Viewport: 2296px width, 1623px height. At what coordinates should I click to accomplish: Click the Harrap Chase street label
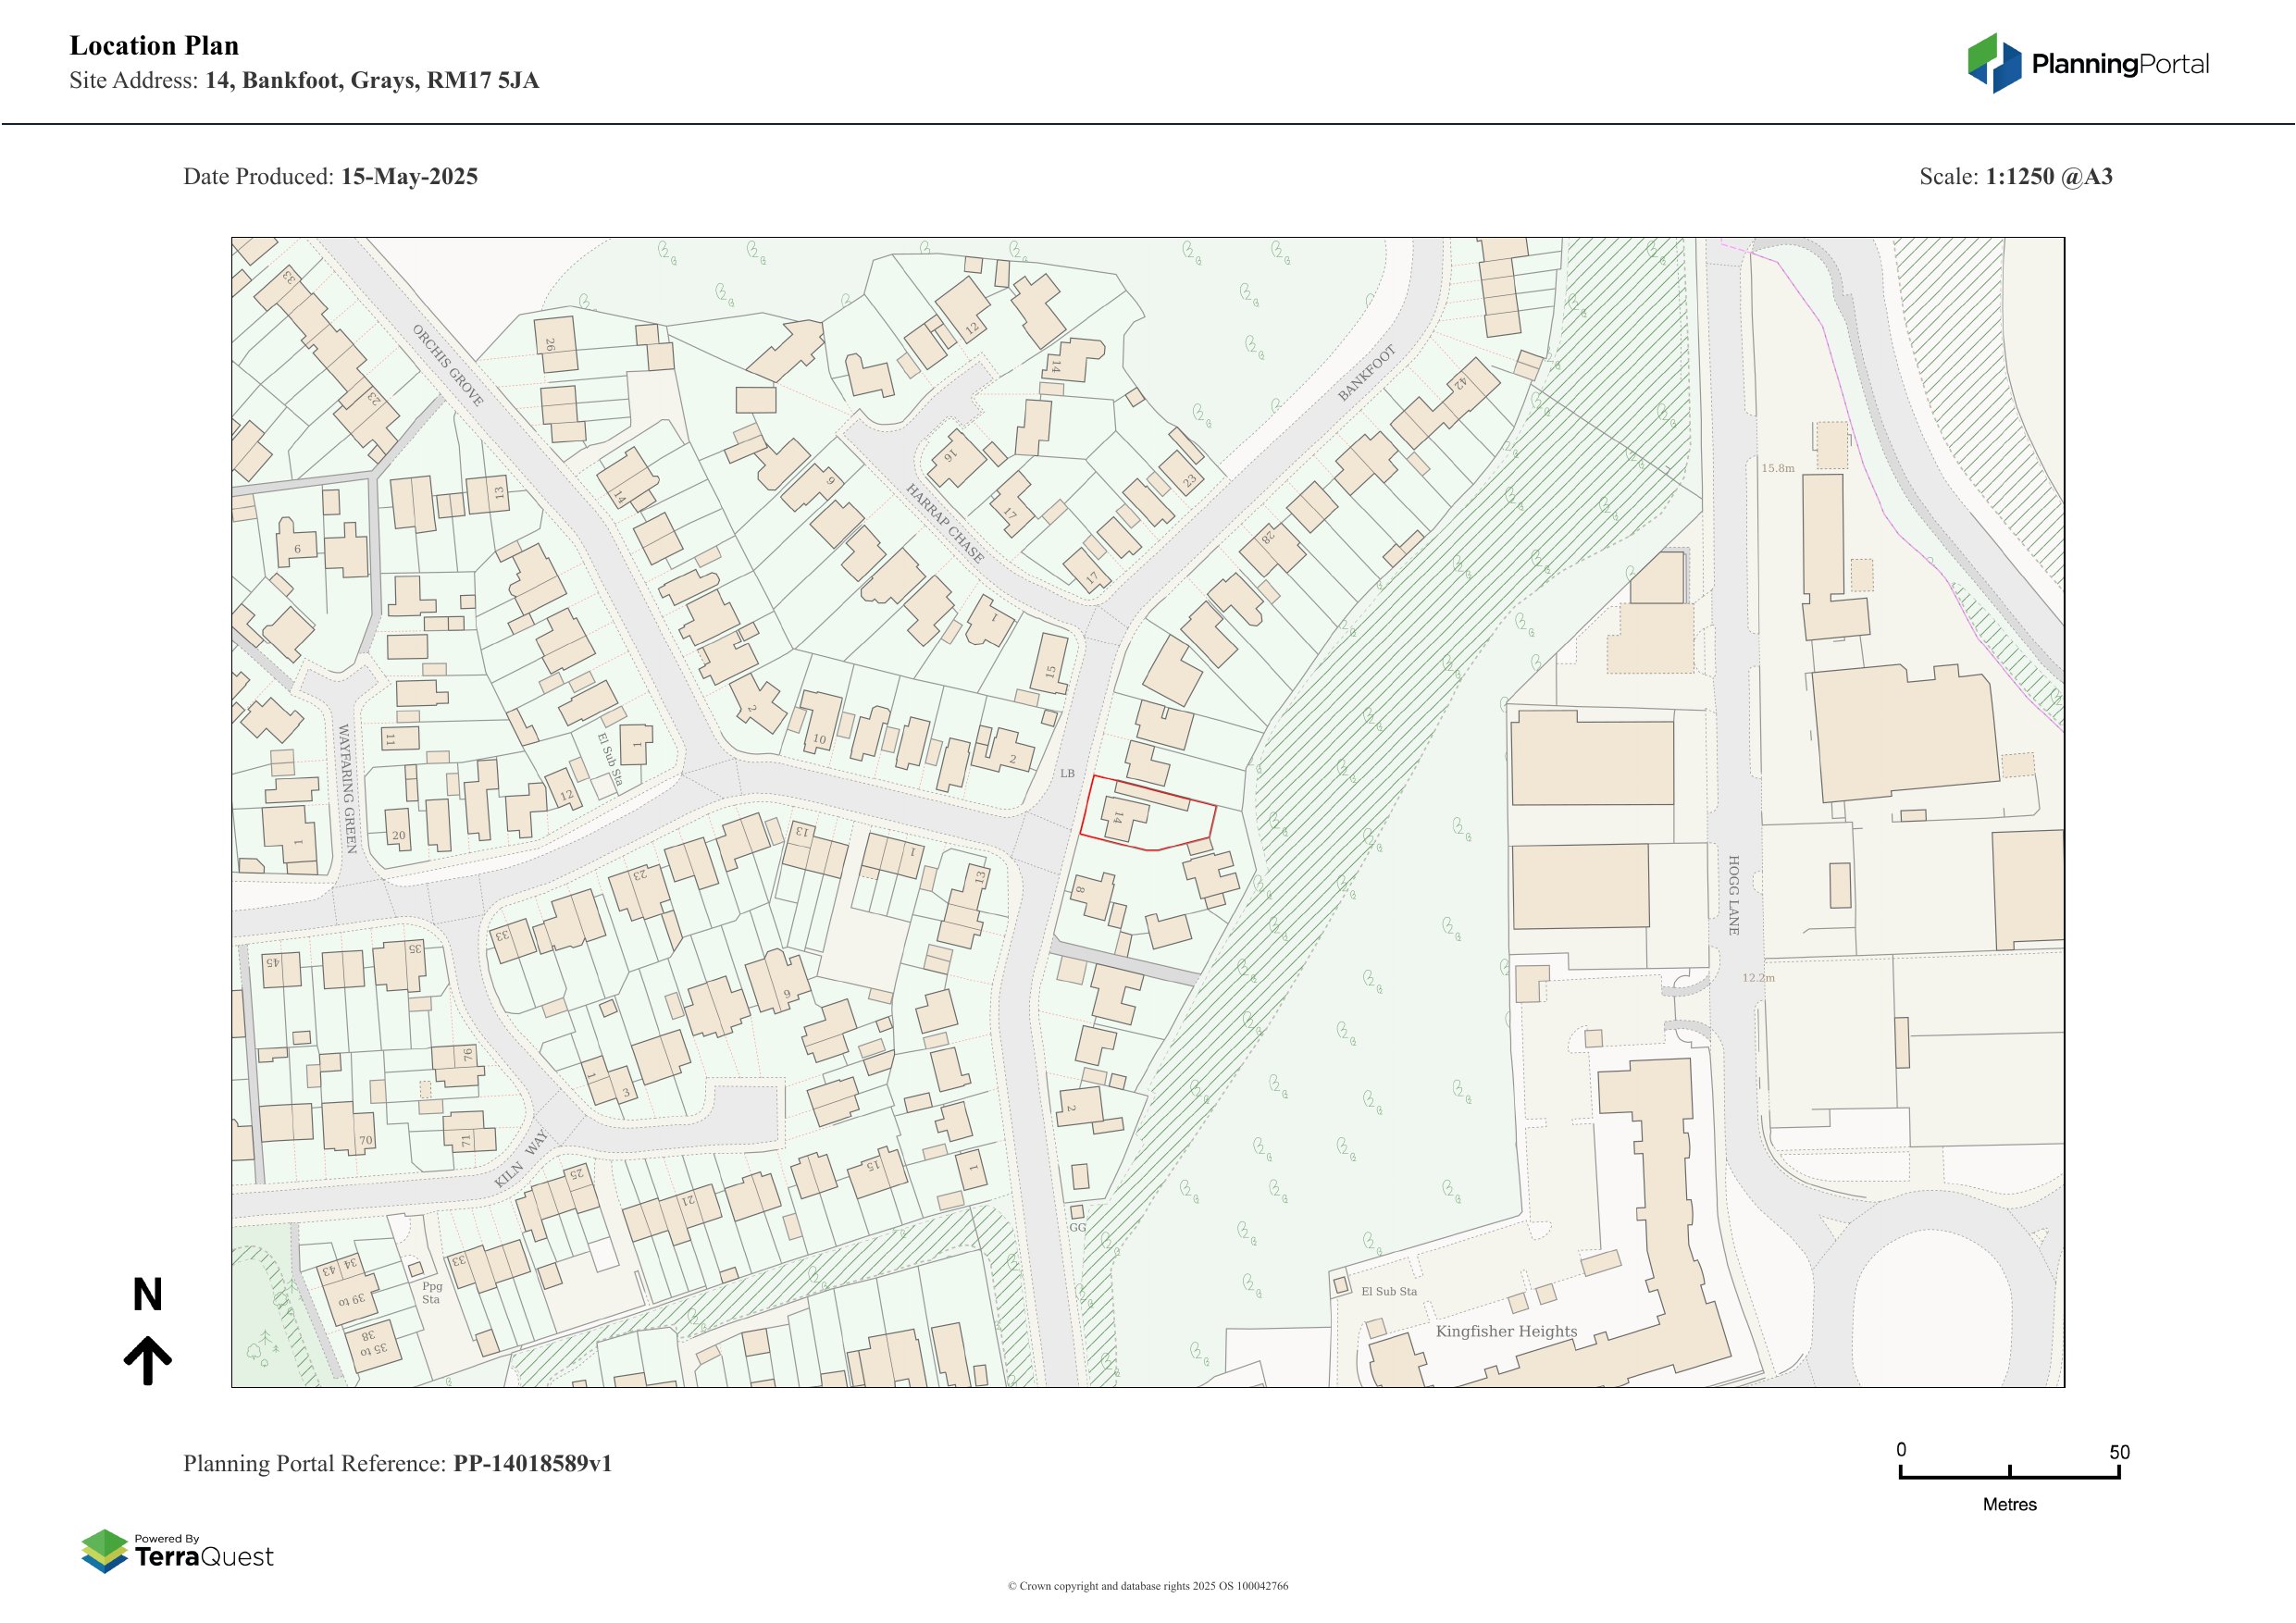click(944, 523)
